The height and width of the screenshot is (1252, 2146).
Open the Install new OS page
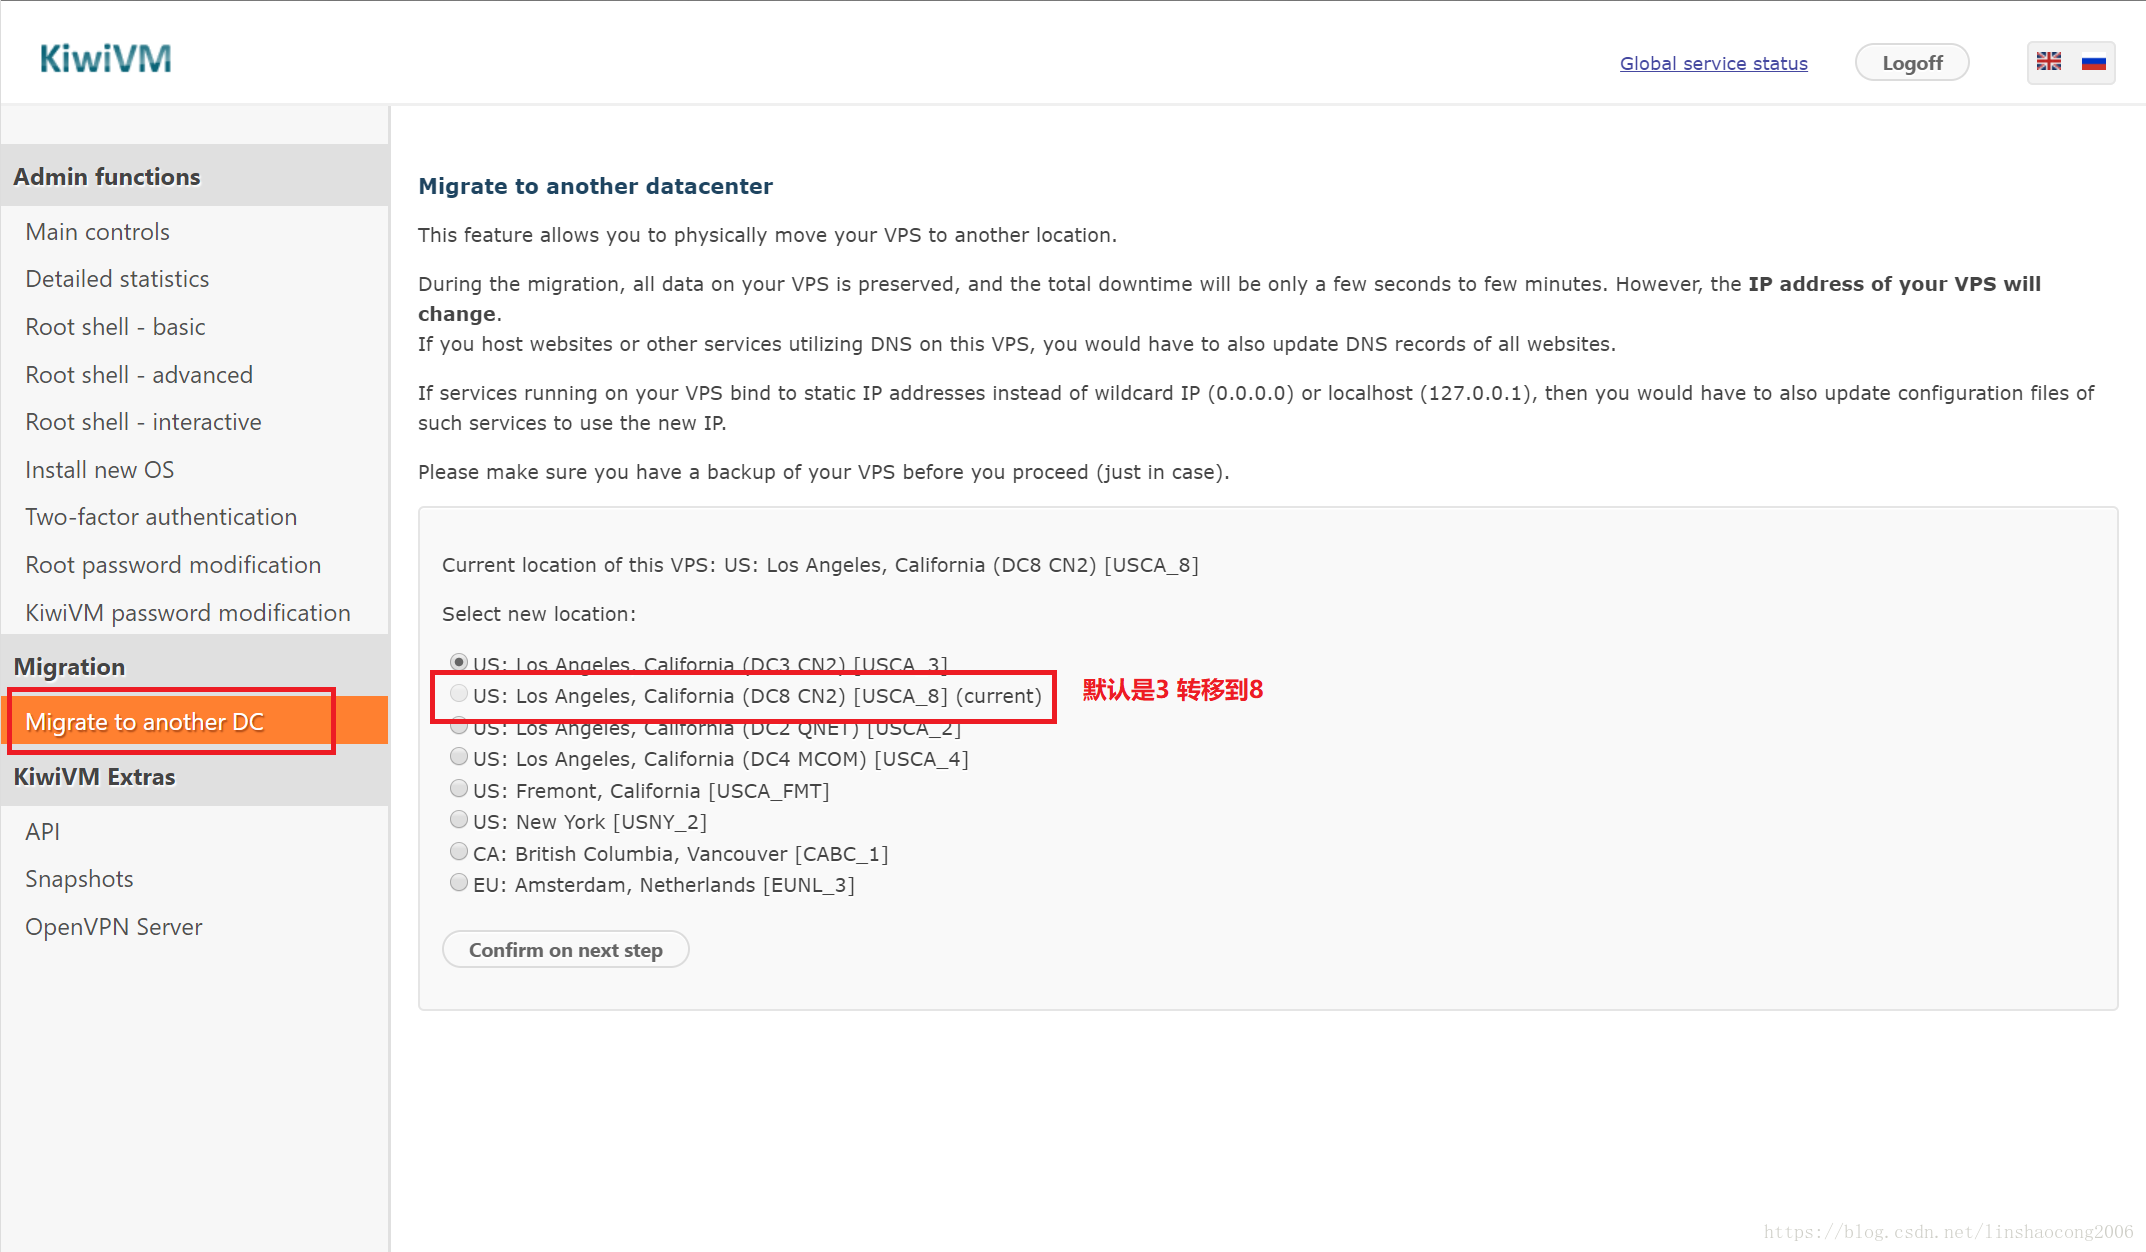(x=99, y=470)
